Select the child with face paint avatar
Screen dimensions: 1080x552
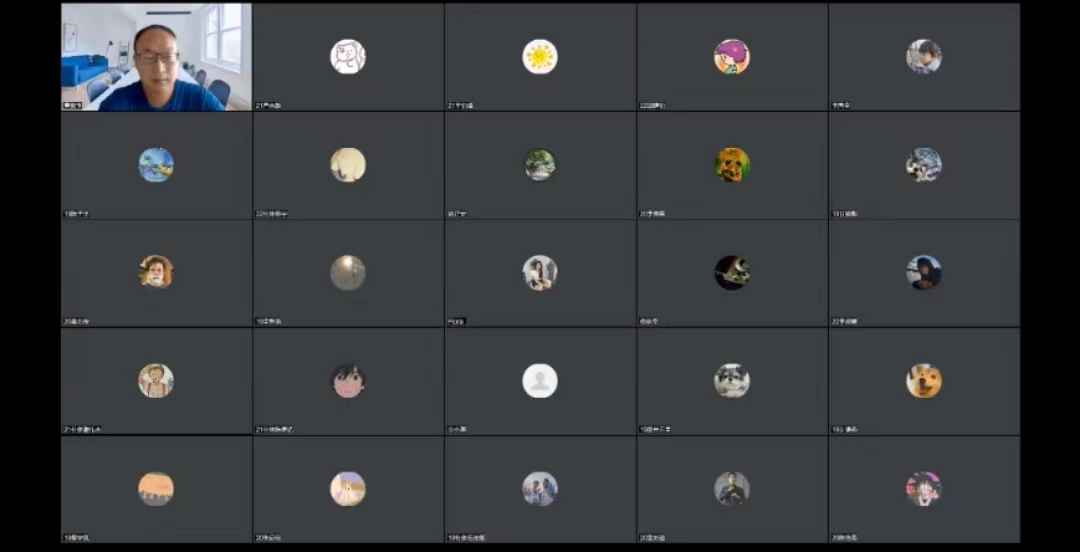tap(156, 272)
